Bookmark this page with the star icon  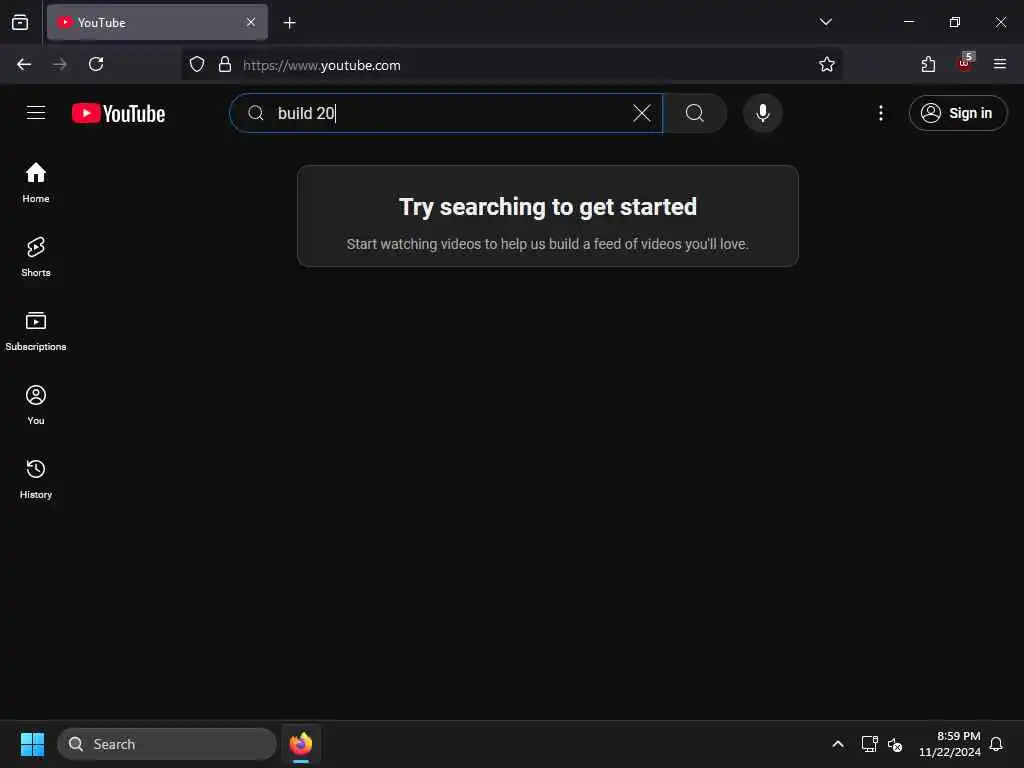826,64
